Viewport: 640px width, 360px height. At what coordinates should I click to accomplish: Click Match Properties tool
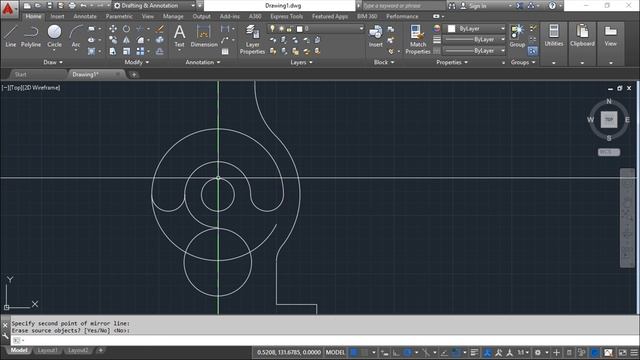418,39
